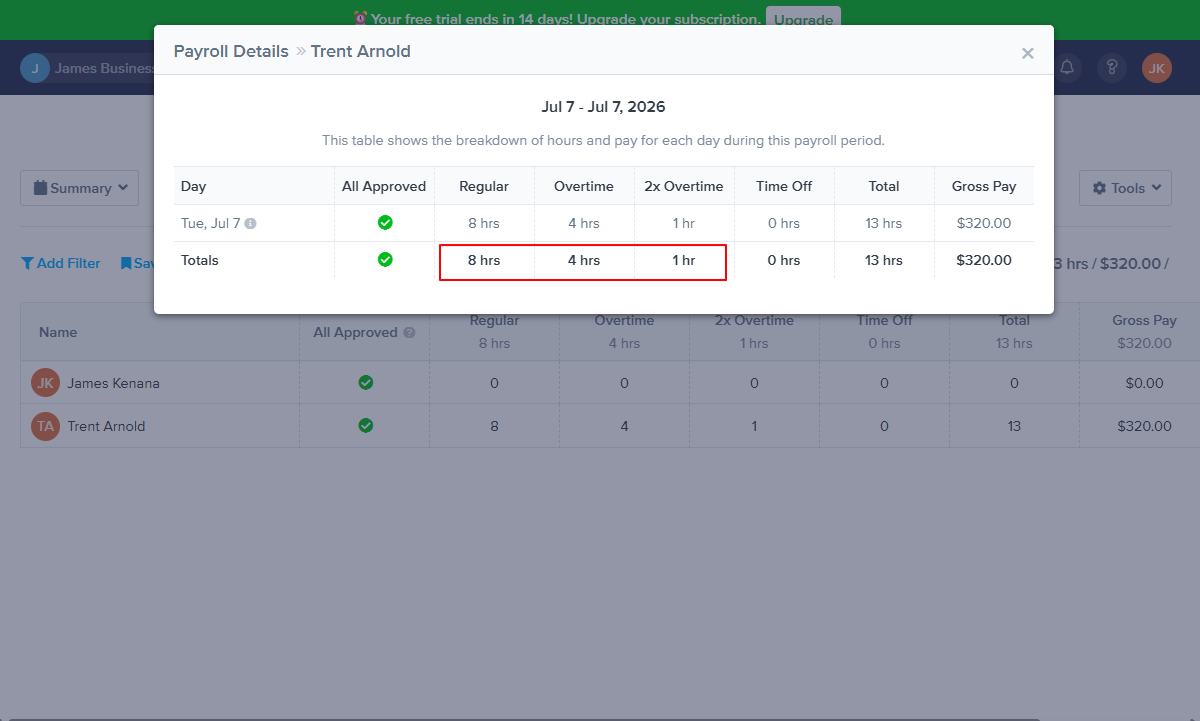Open the Trent Arnold row name
The image size is (1200, 721).
(106, 426)
